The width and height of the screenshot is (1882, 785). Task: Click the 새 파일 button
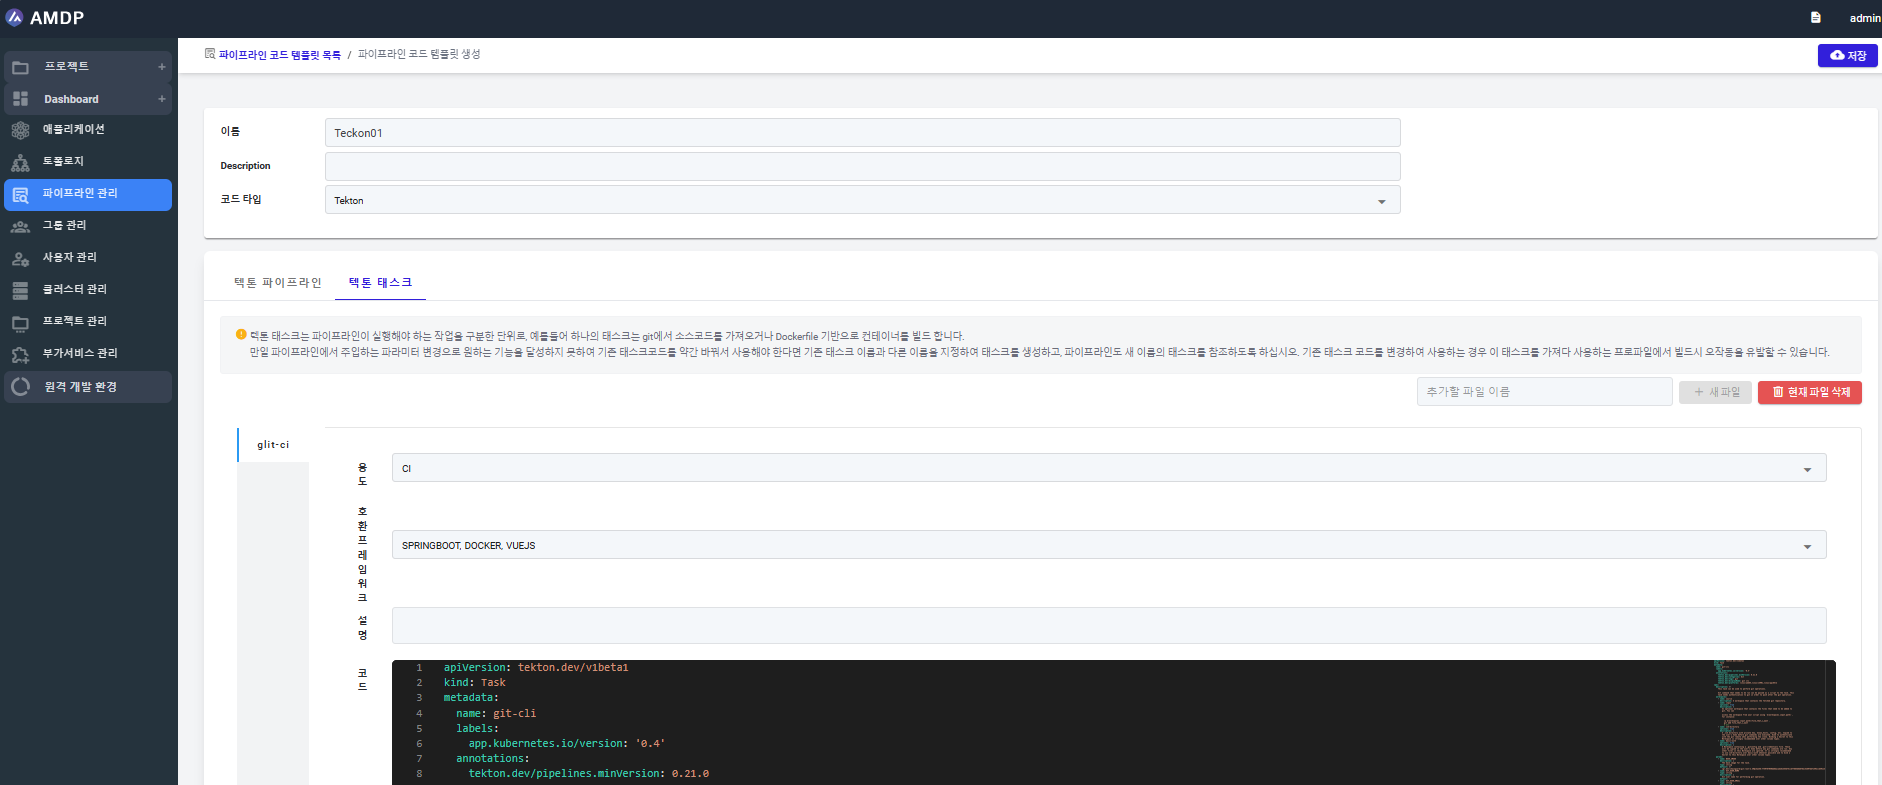1716,392
